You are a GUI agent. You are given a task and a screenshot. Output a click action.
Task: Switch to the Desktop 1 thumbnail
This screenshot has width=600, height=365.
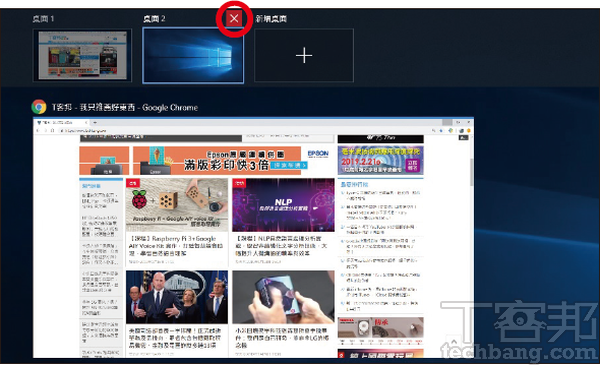tap(82, 55)
